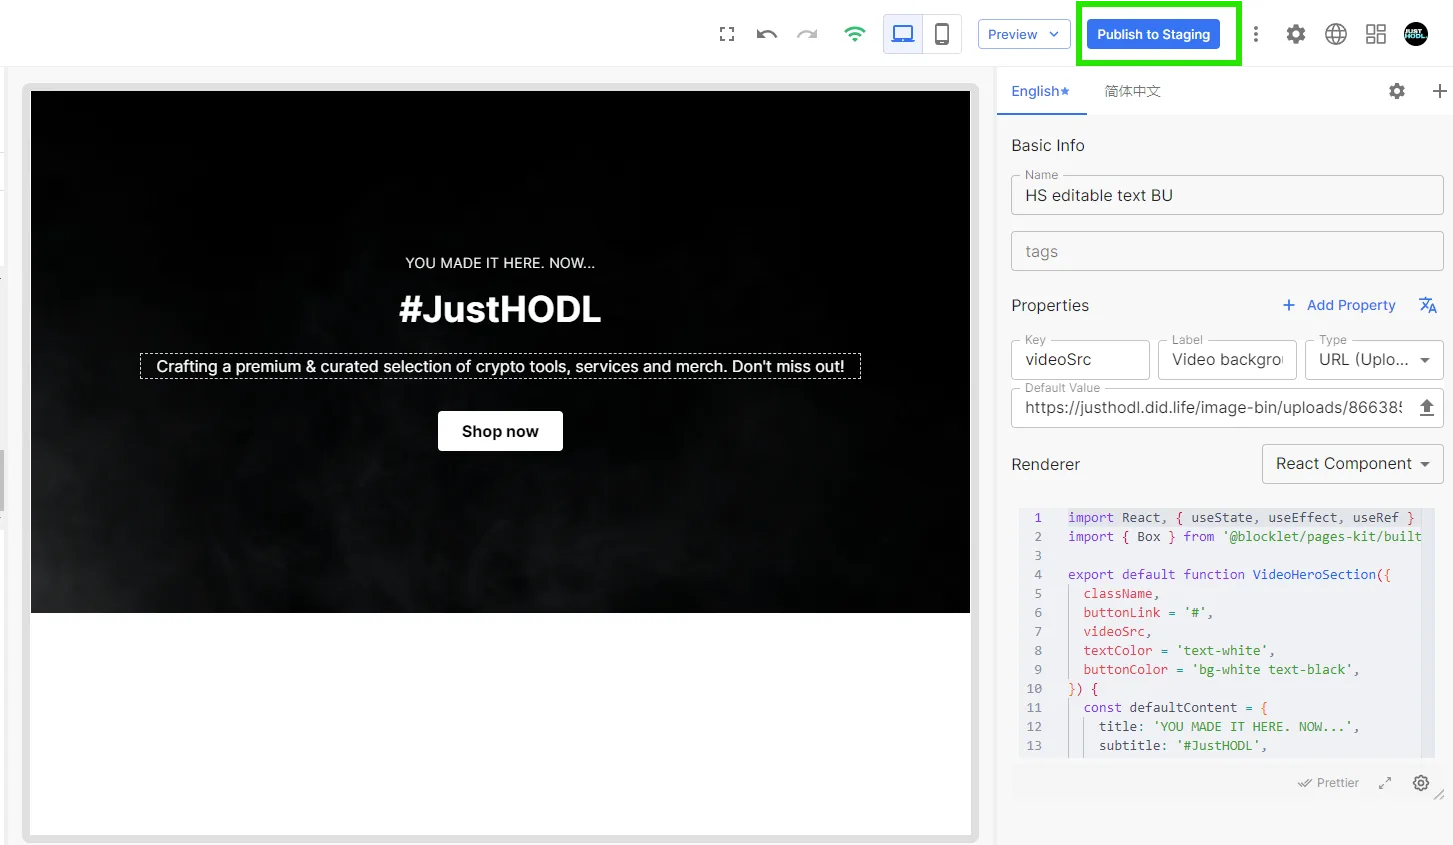
Task: Redo the last change
Action: point(807,34)
